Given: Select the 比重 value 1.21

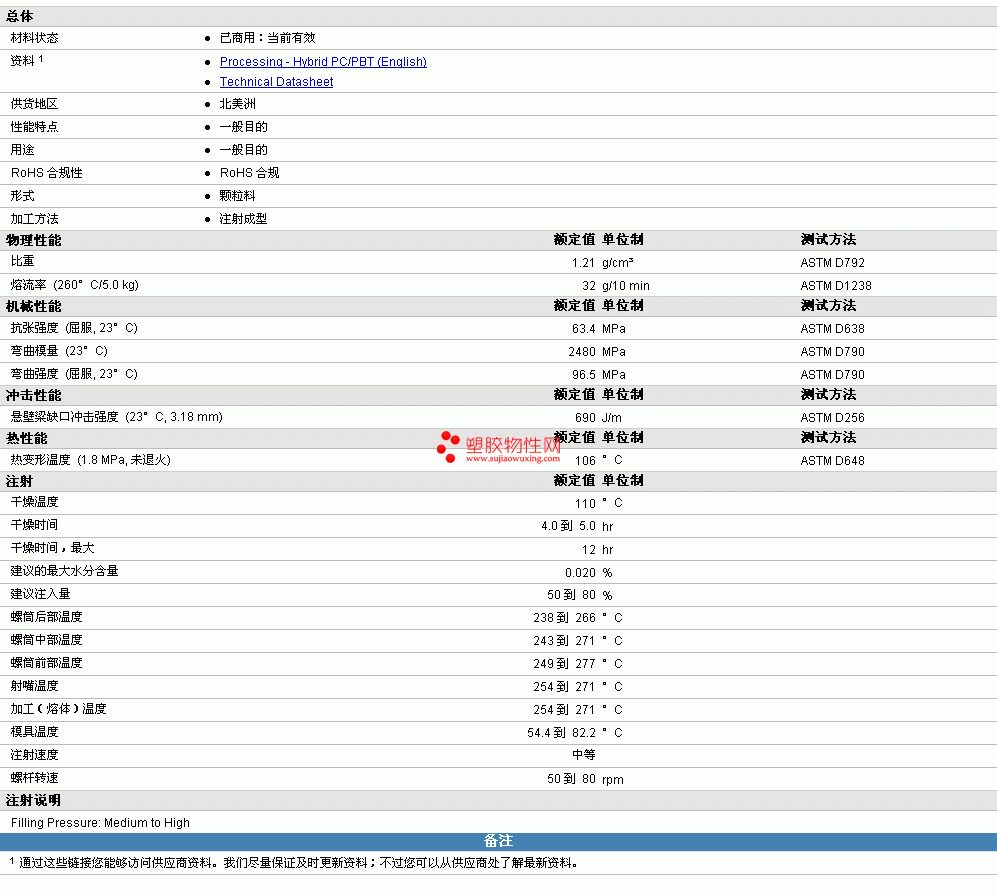Looking at the screenshot, I should (583, 263).
